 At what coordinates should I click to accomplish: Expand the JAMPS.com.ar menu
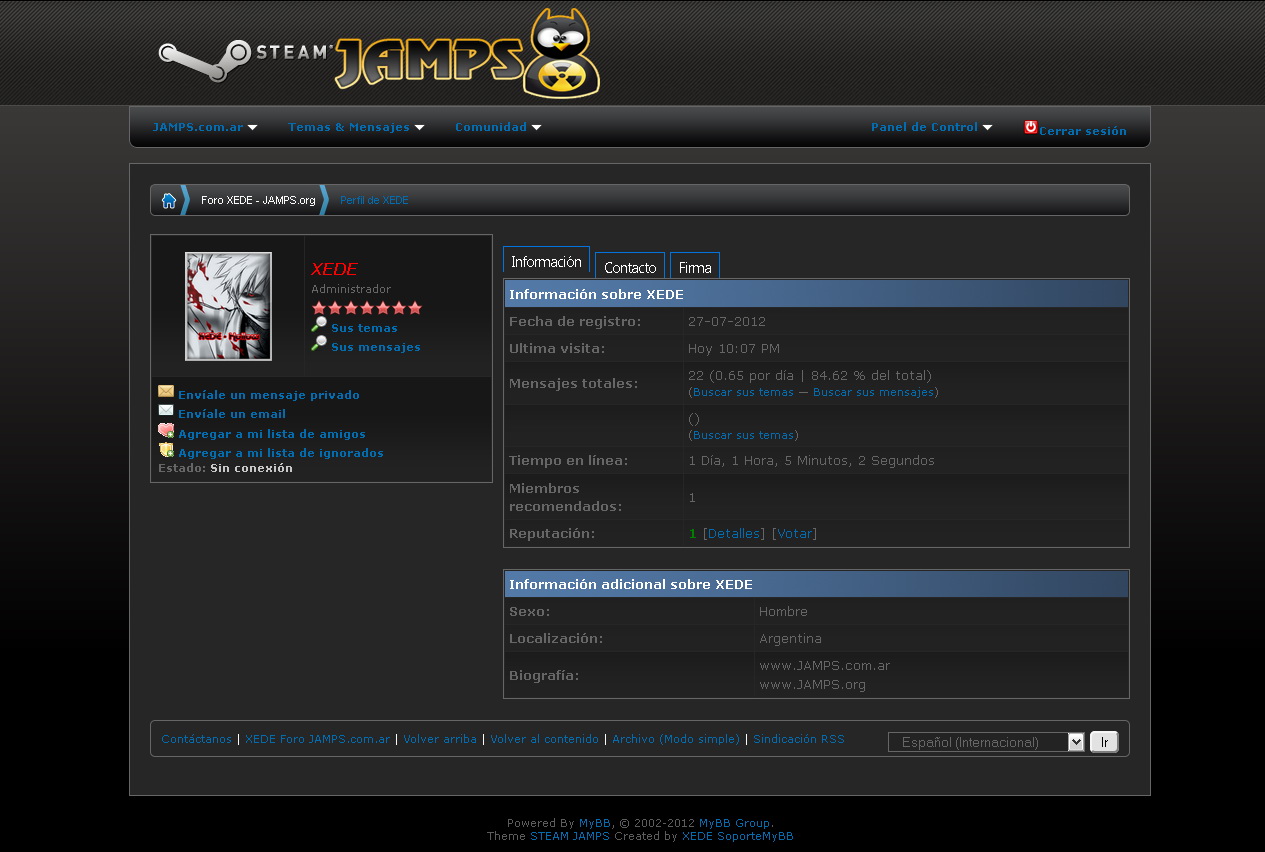[x=204, y=127]
